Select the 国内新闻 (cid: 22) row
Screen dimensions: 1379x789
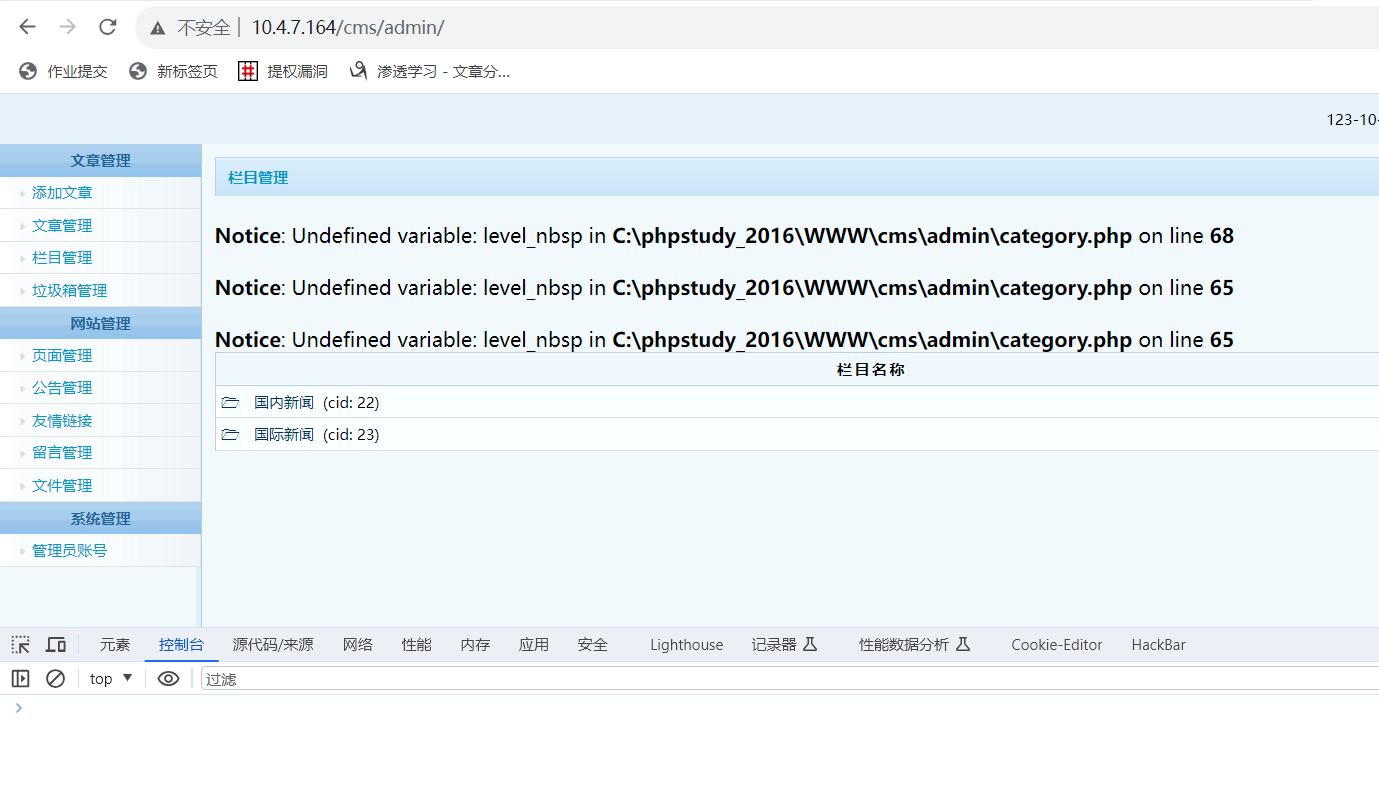pos(797,403)
